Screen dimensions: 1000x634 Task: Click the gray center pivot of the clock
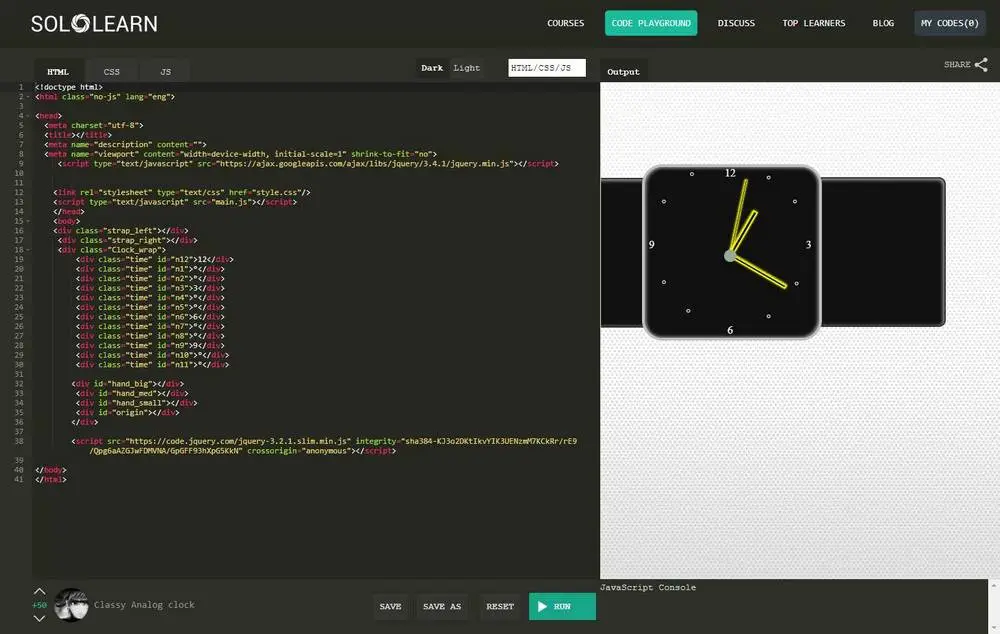(730, 256)
